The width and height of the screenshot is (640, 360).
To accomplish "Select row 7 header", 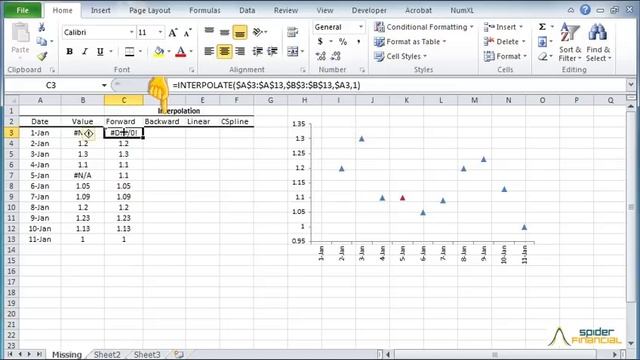I will click(11, 175).
